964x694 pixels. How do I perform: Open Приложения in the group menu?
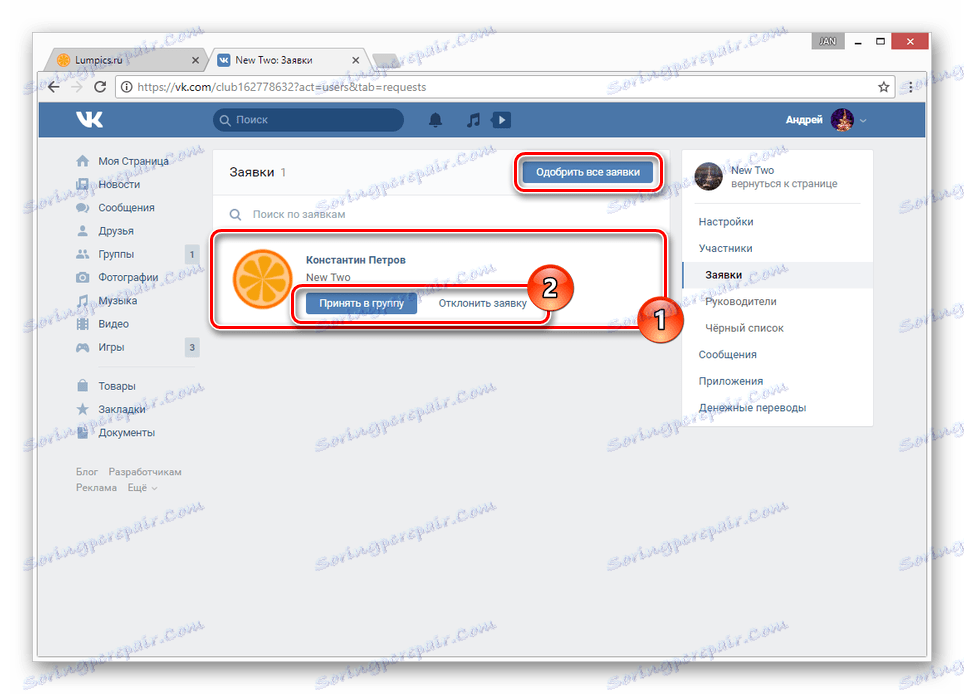(x=730, y=381)
